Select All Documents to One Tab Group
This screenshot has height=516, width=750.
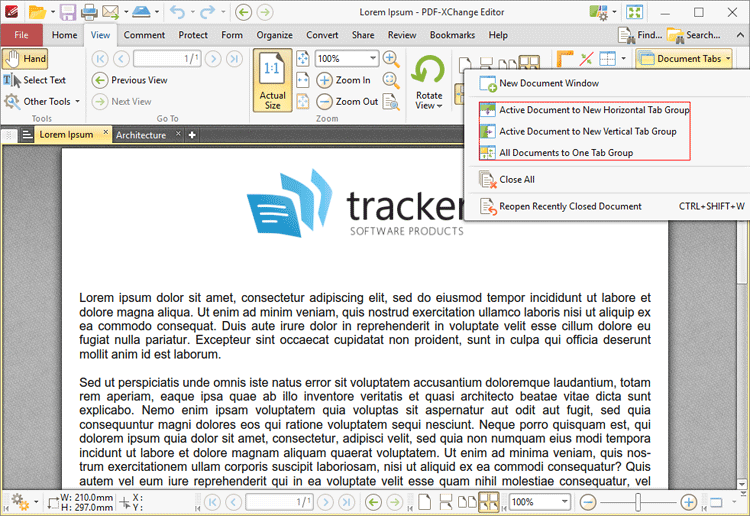[566, 153]
